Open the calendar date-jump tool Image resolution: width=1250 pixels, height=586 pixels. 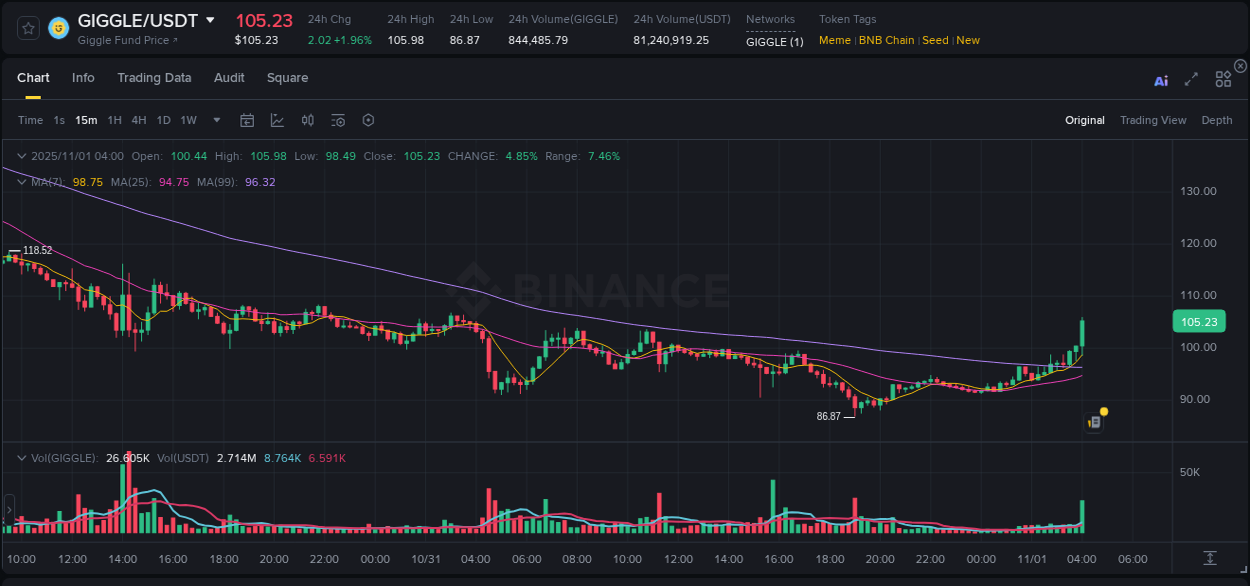(x=247, y=120)
